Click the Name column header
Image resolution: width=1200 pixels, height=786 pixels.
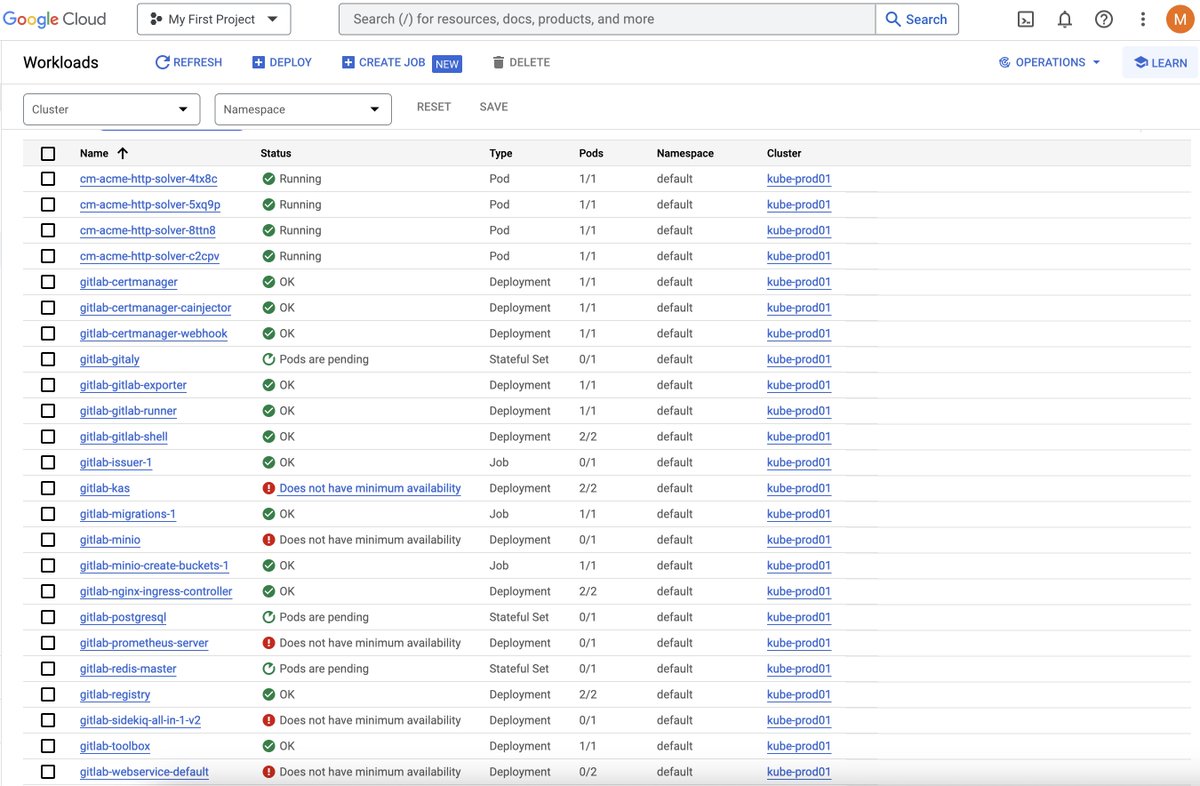94,153
